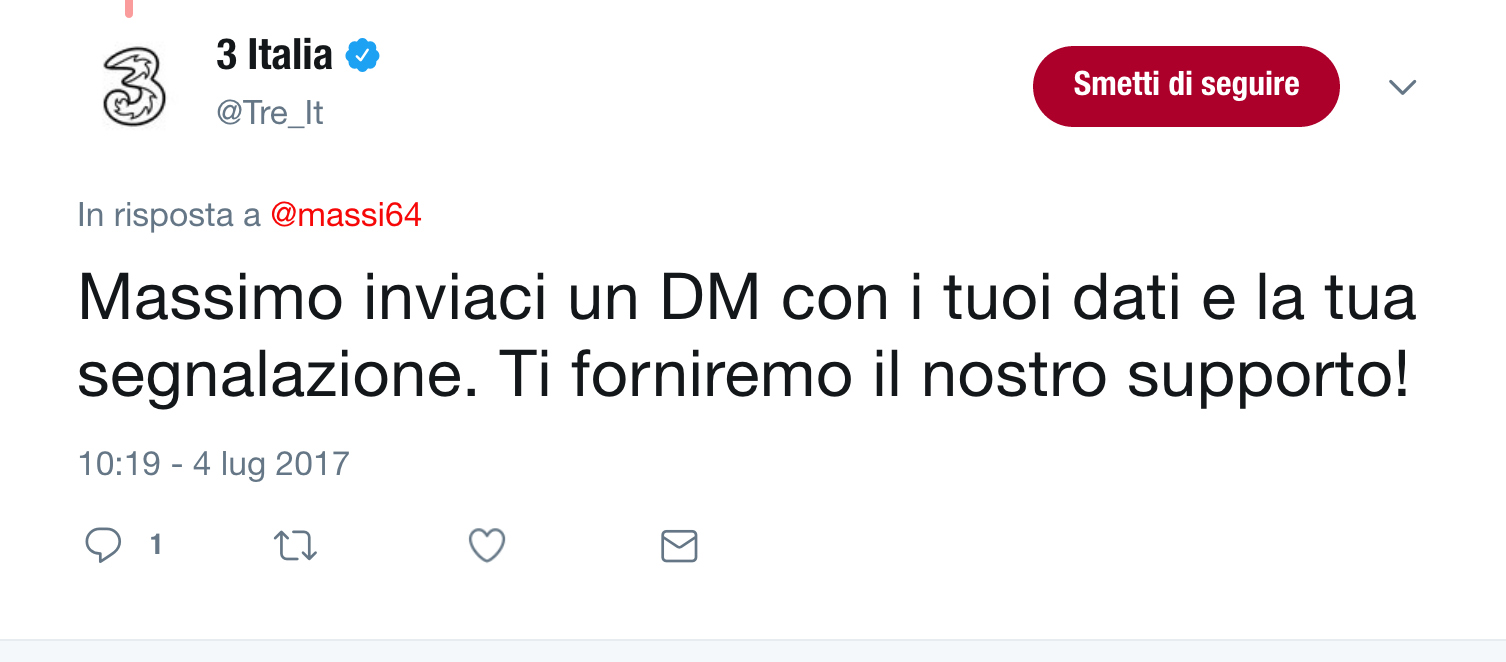Viewport: 1506px width, 662px height.
Task: Click the @Tre_It handle
Action: point(269,113)
